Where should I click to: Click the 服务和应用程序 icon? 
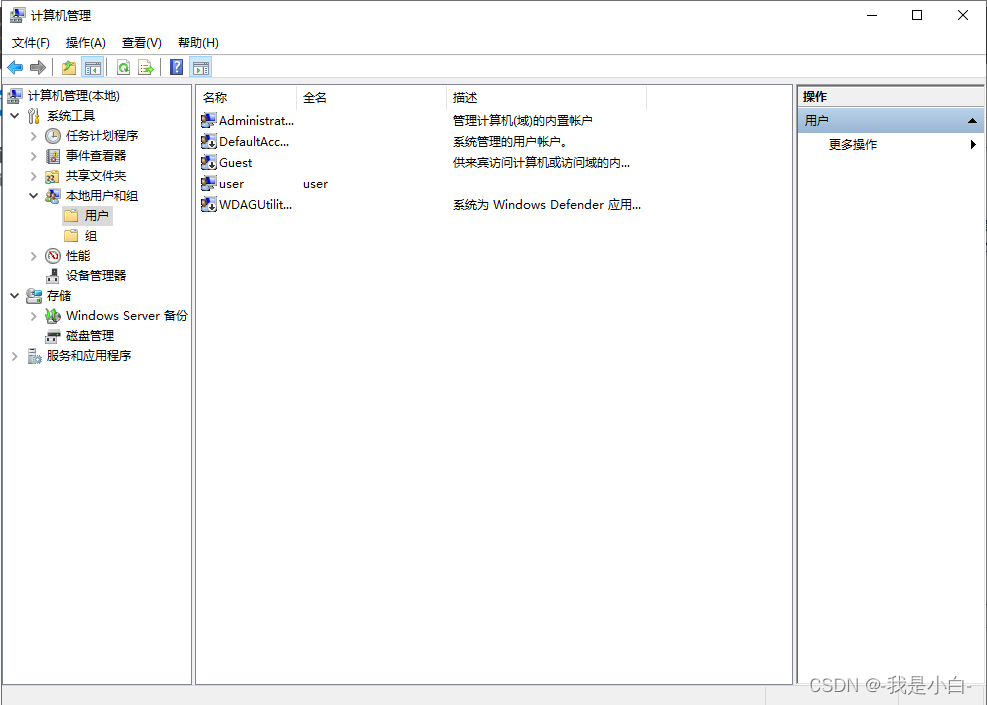34,356
